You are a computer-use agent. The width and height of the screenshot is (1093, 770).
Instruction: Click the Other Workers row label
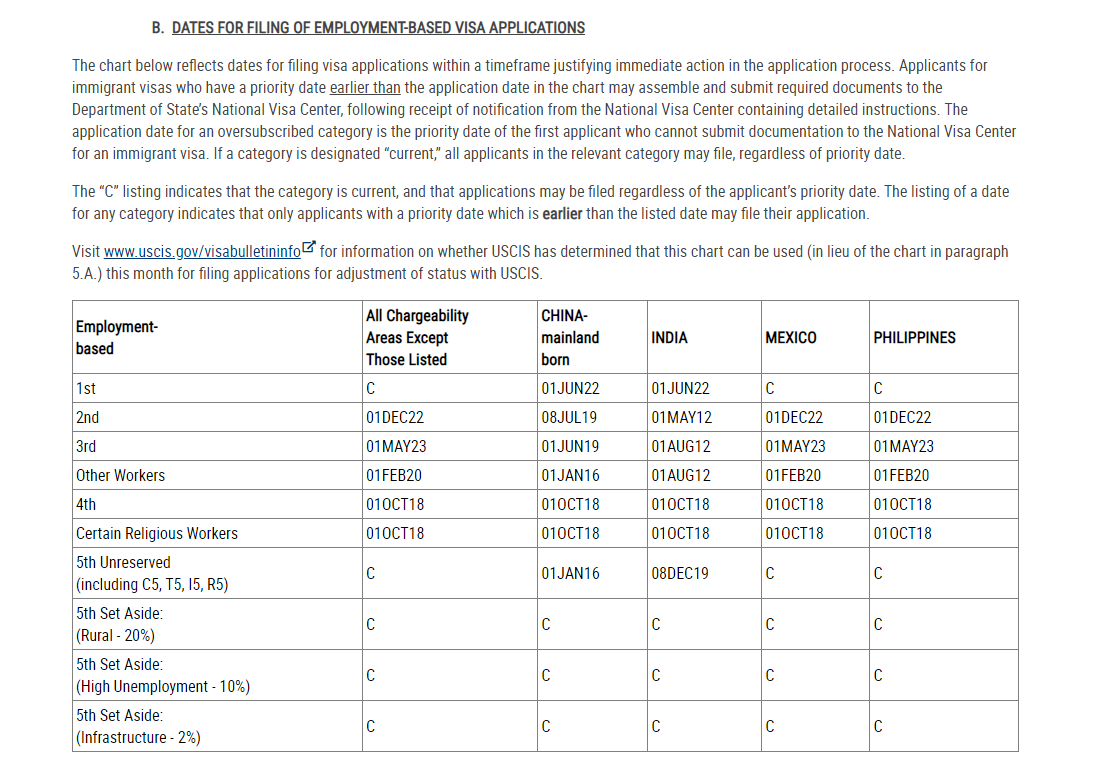tap(121, 475)
